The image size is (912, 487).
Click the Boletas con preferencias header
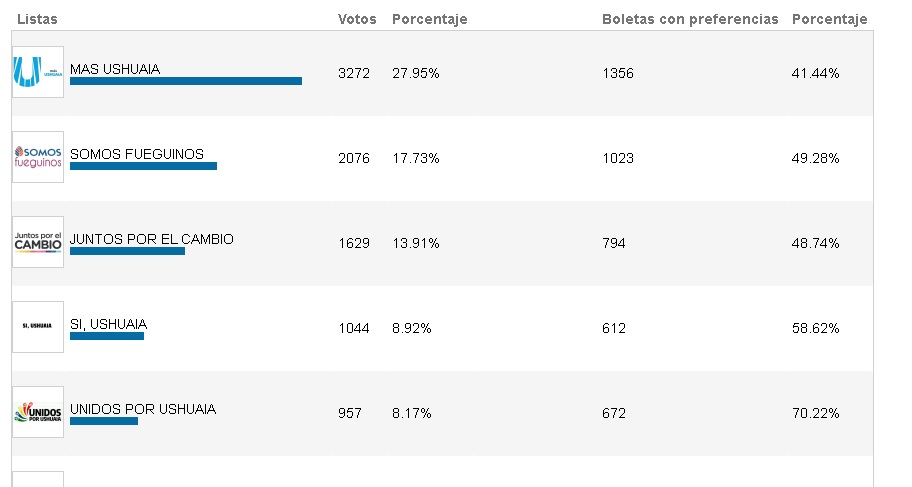click(x=690, y=19)
